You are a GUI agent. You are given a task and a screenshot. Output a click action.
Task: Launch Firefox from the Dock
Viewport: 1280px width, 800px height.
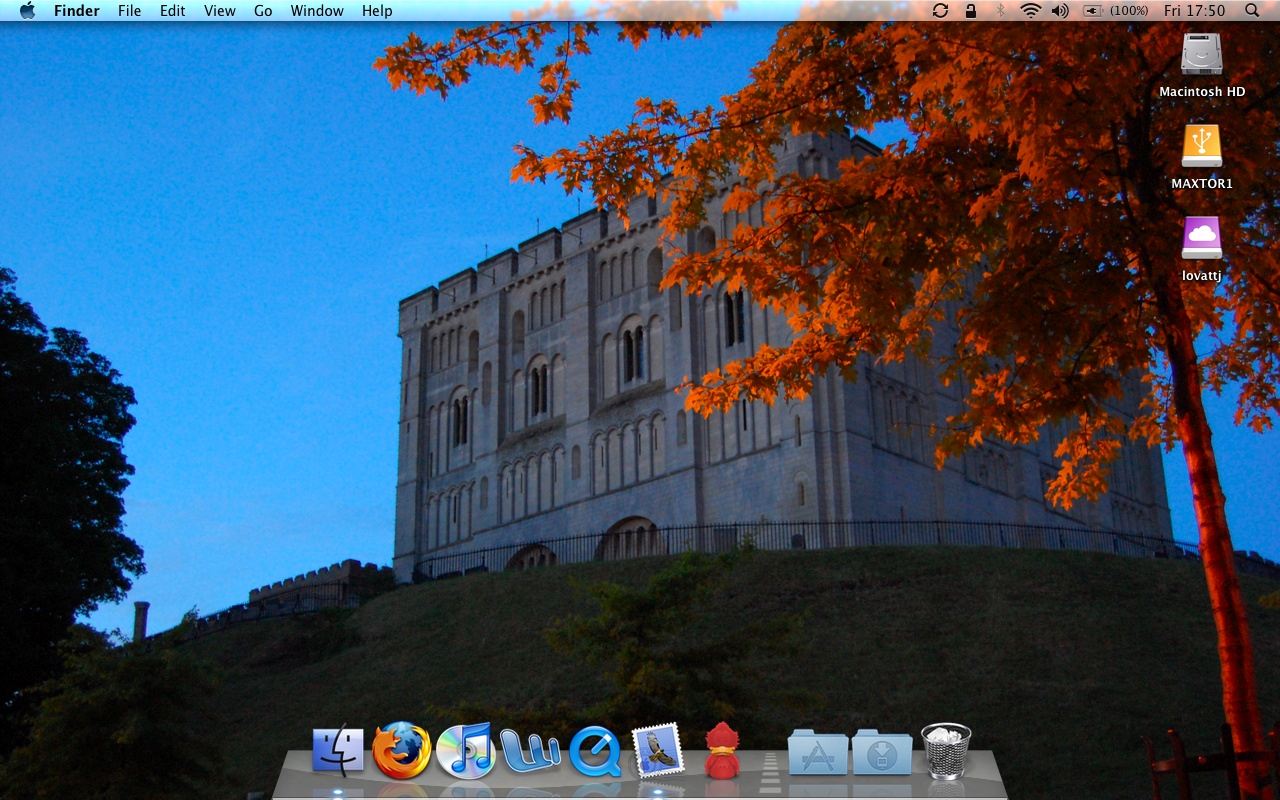click(x=402, y=750)
